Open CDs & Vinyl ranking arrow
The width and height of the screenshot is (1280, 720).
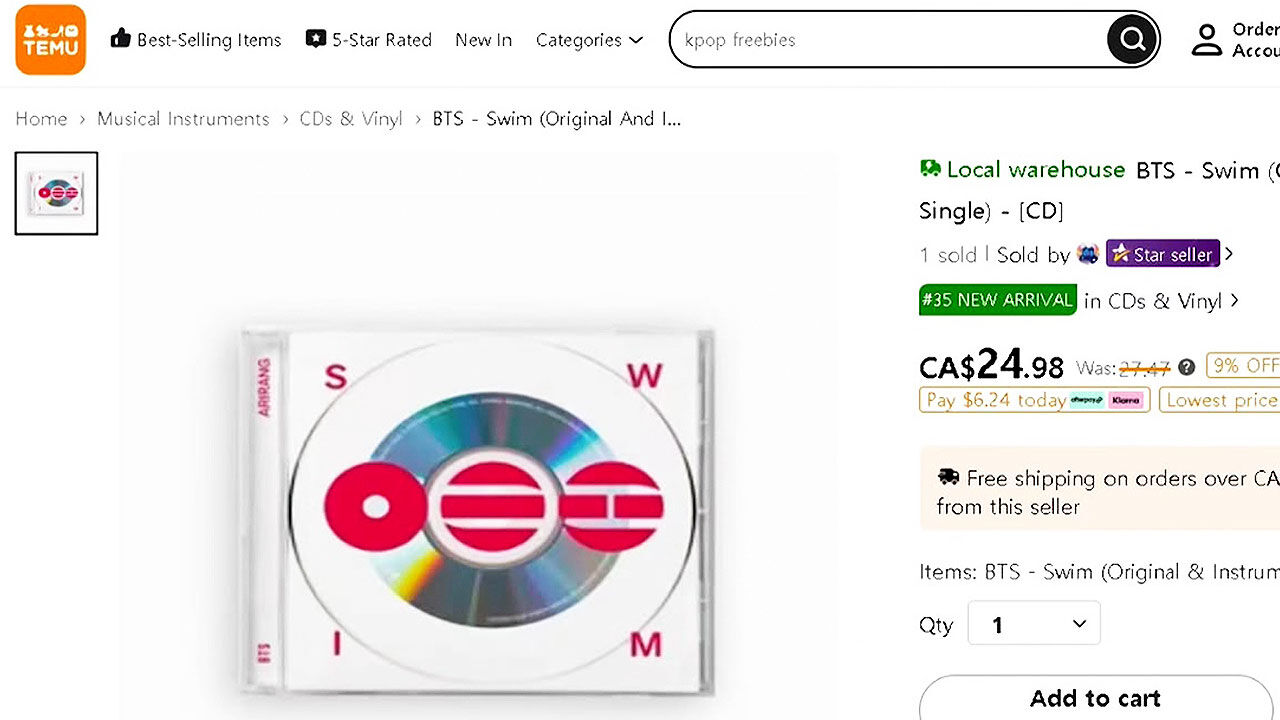pyautogui.click(x=1234, y=300)
